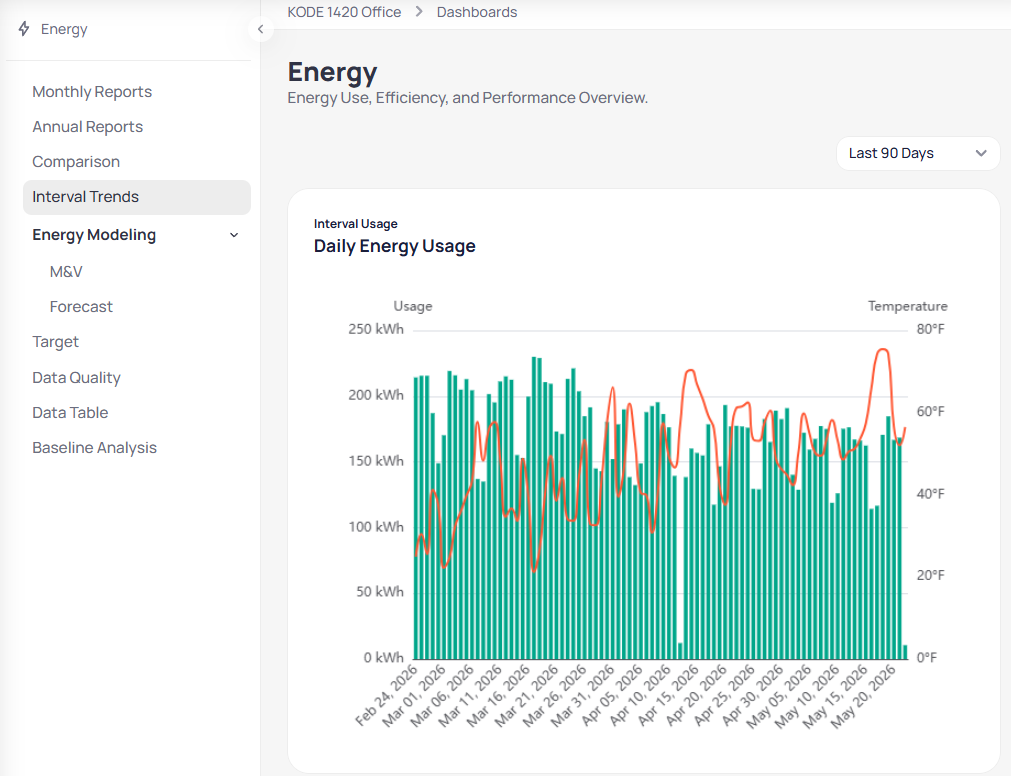Open Annual Reports
The image size is (1011, 776).
click(x=88, y=127)
